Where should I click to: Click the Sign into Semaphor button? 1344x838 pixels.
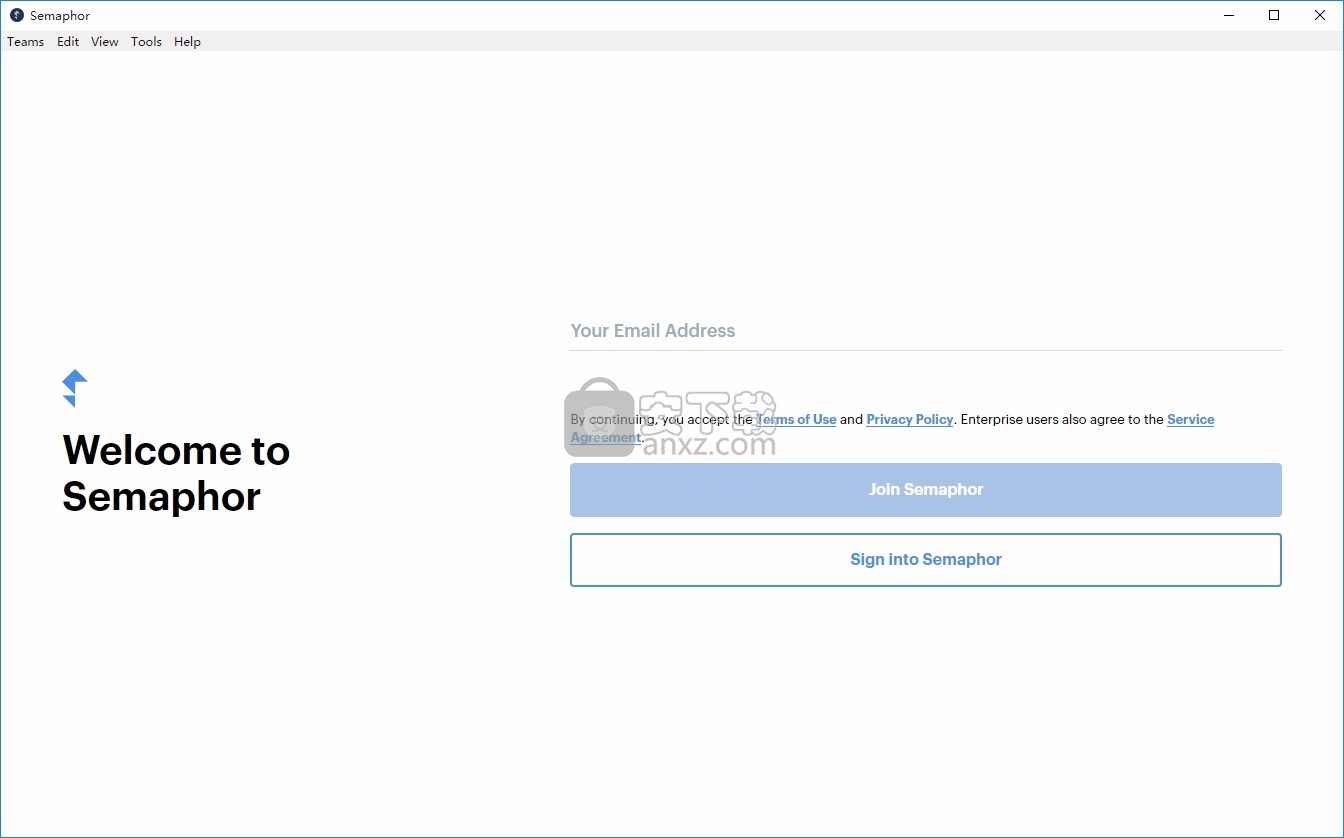(925, 559)
